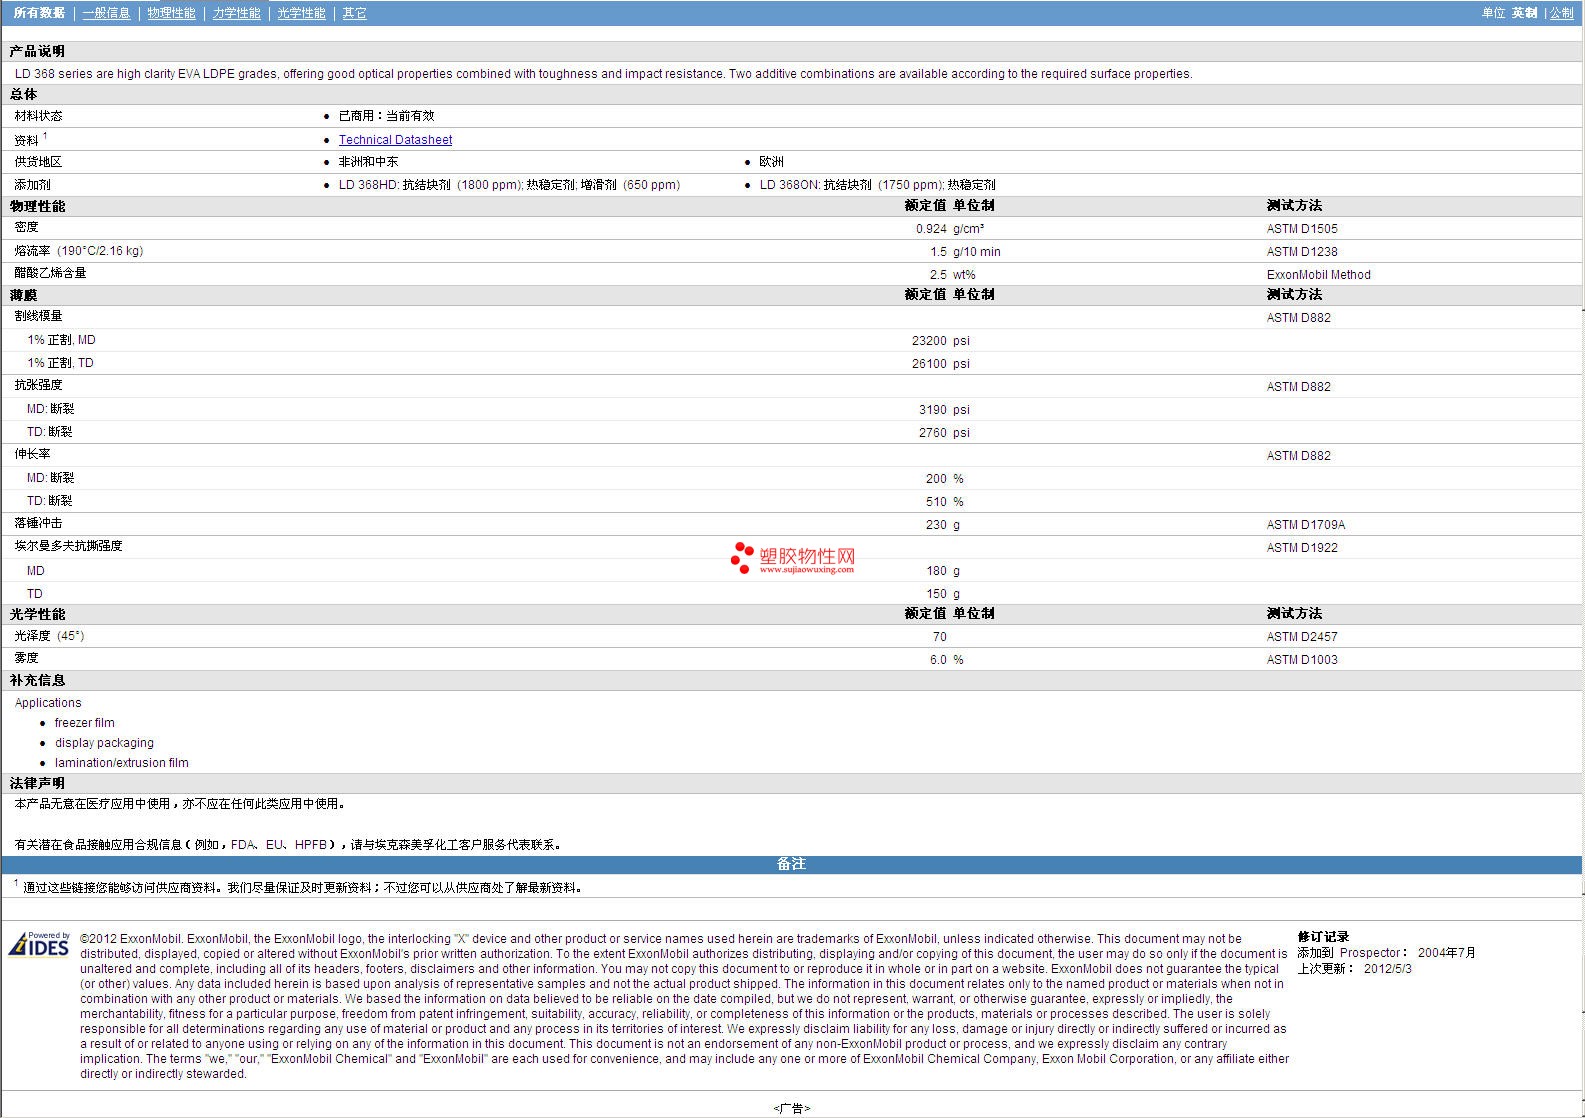Viewport: 1585px width, 1118px height.
Task: Switch to the 物理性能 tab
Action: [x=171, y=13]
